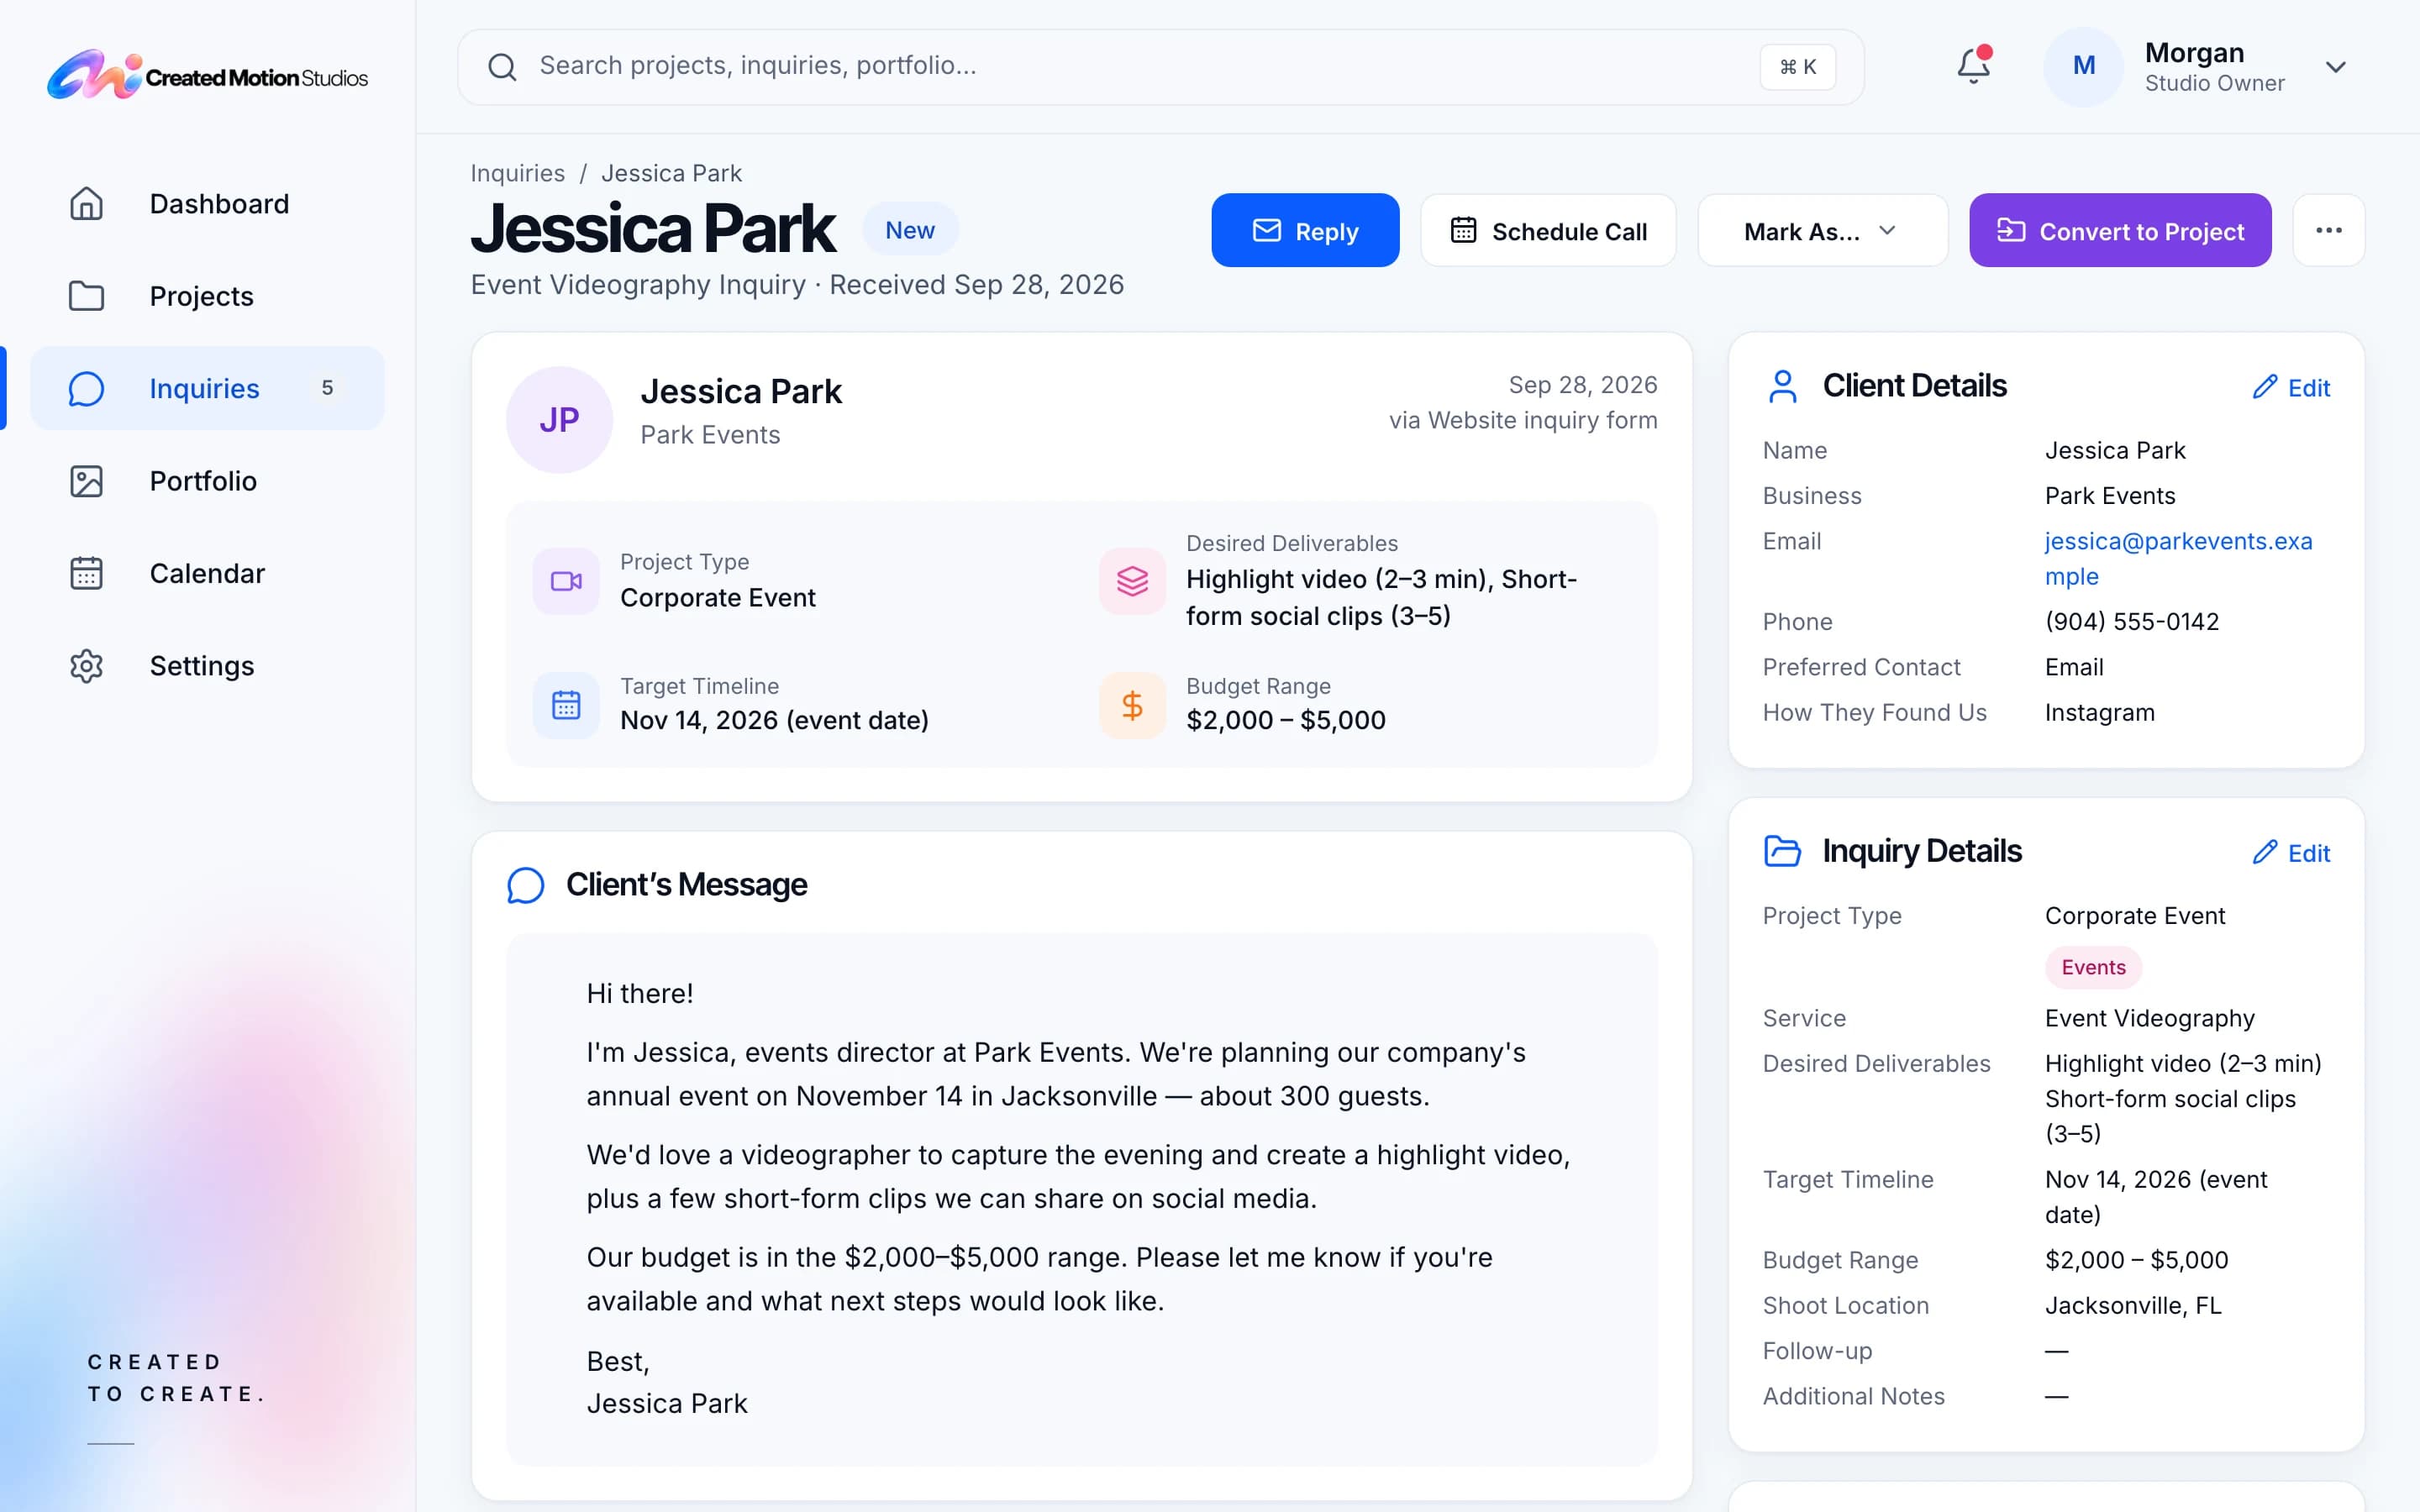Open Calendar in the sidebar

[x=208, y=573]
